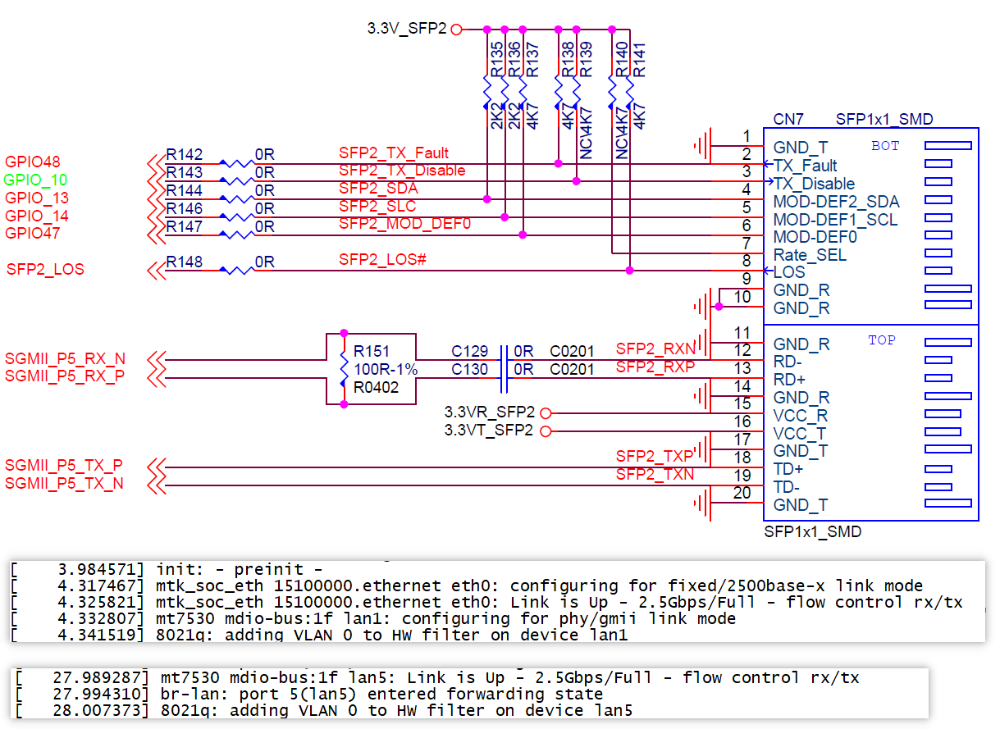Click the MOD-DEF1_SCL pin name
The image size is (1000, 729).
(835, 219)
